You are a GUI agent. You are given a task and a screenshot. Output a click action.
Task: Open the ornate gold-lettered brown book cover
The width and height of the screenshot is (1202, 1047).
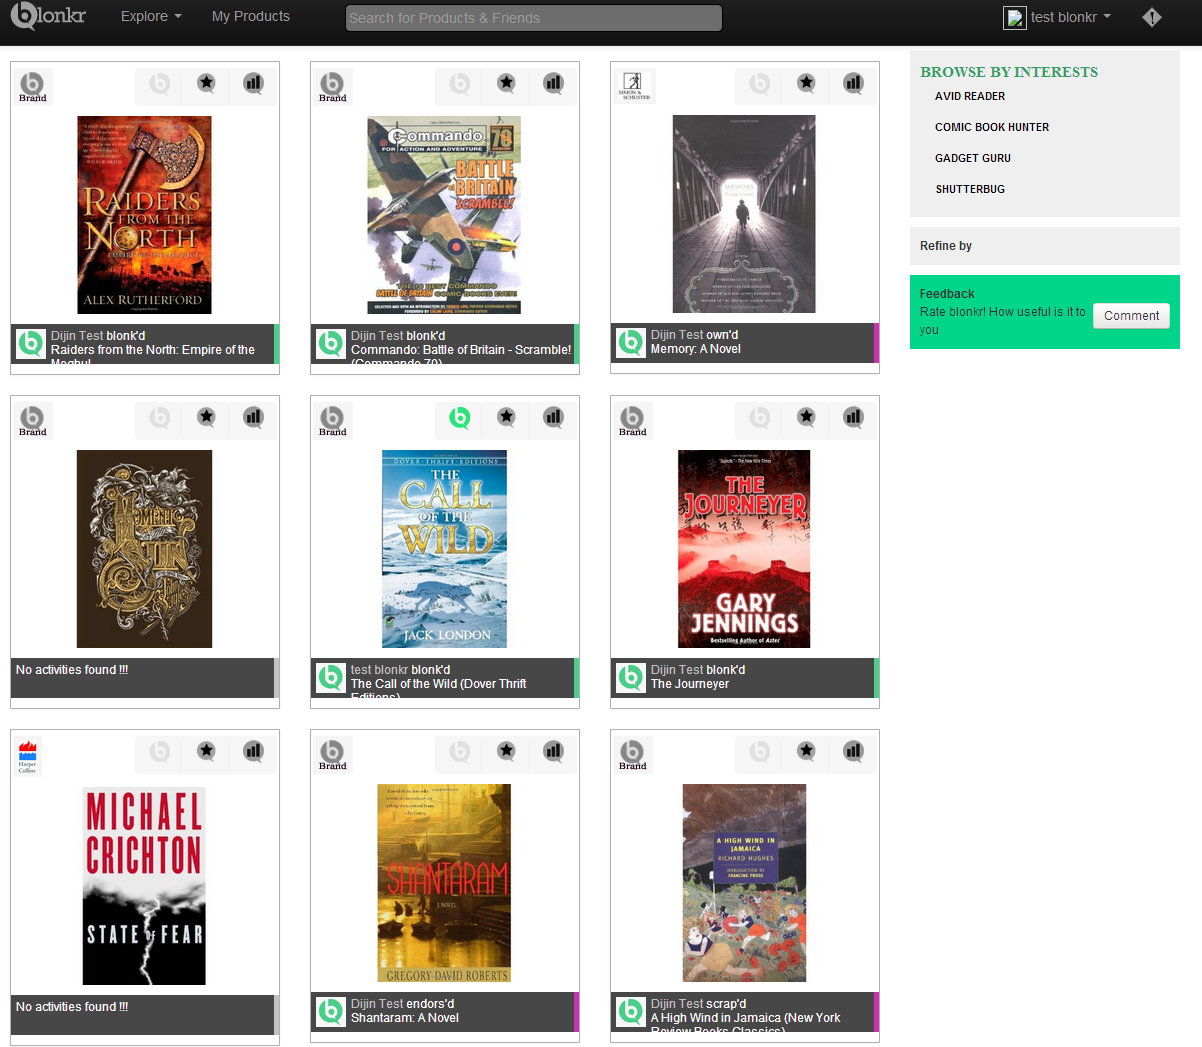click(145, 549)
